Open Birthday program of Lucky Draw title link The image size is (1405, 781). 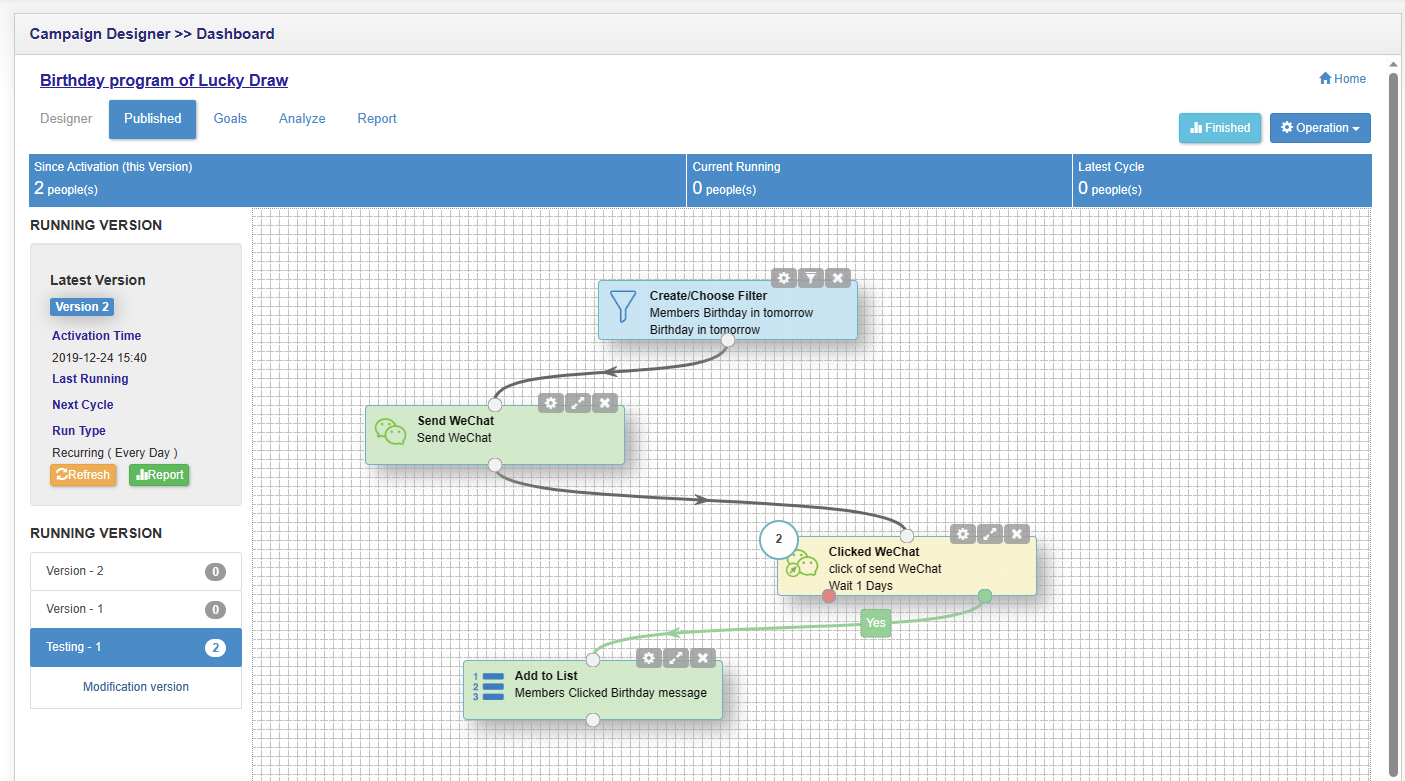[x=164, y=80]
